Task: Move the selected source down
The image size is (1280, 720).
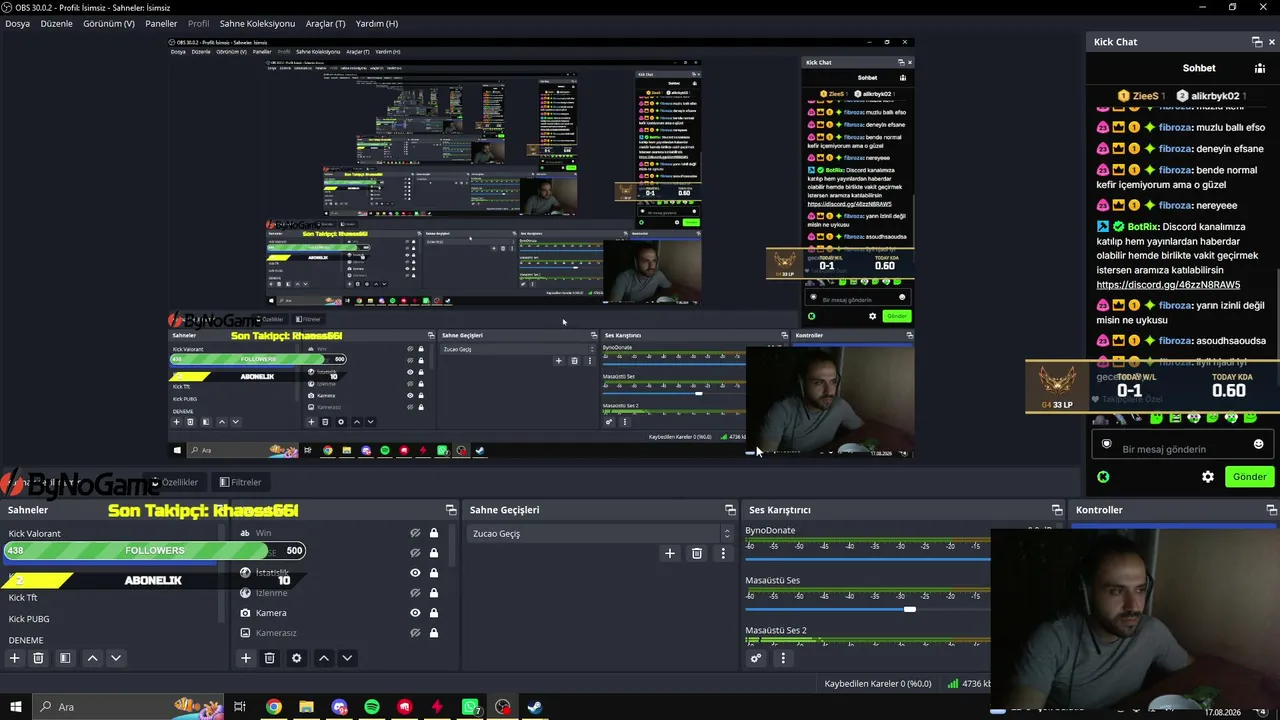Action: [347, 658]
